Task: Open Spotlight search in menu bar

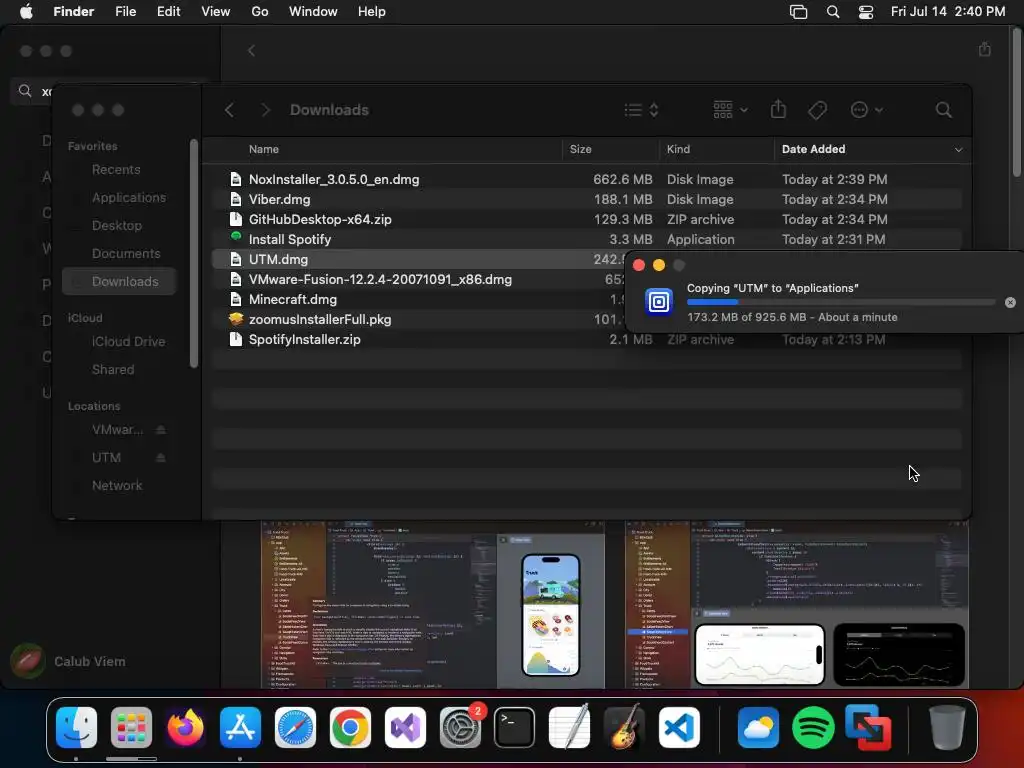Action: tap(833, 12)
